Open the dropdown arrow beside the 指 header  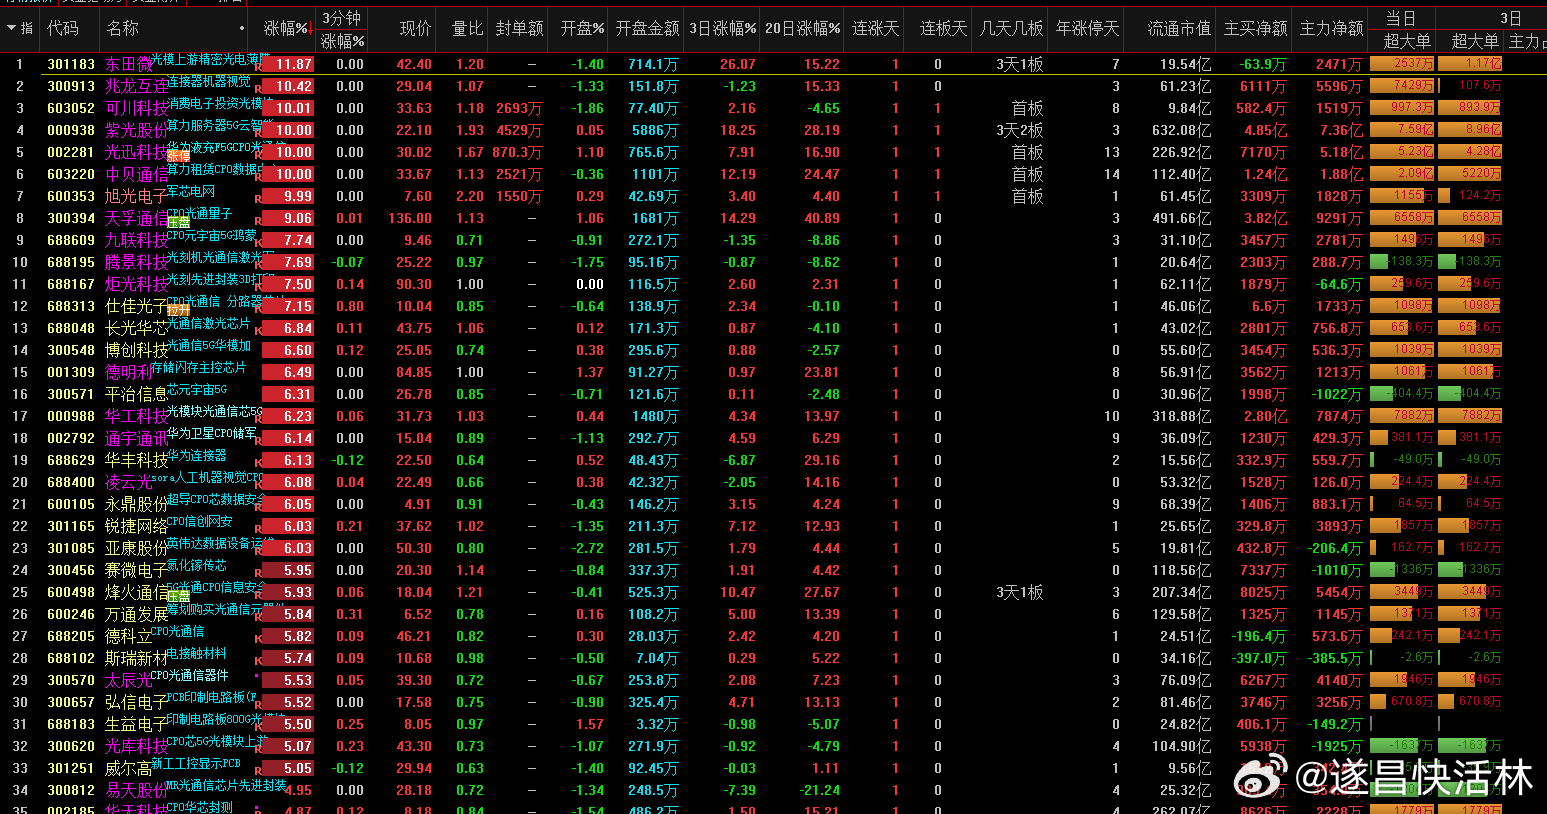(11, 28)
